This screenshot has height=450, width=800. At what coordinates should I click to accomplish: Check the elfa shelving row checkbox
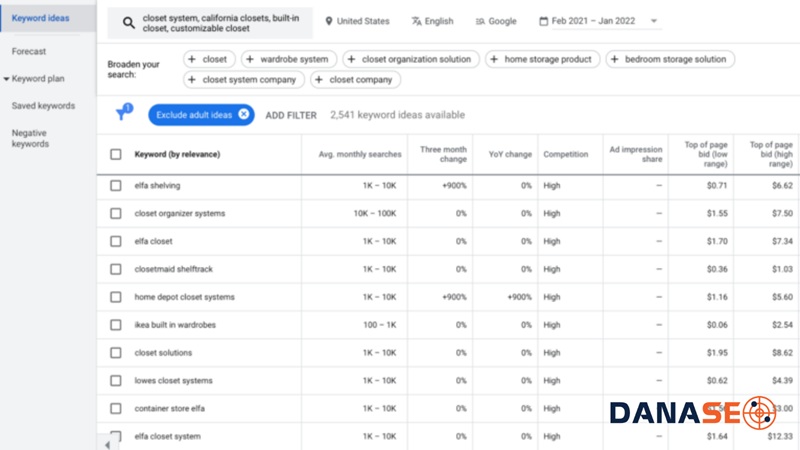point(116,185)
